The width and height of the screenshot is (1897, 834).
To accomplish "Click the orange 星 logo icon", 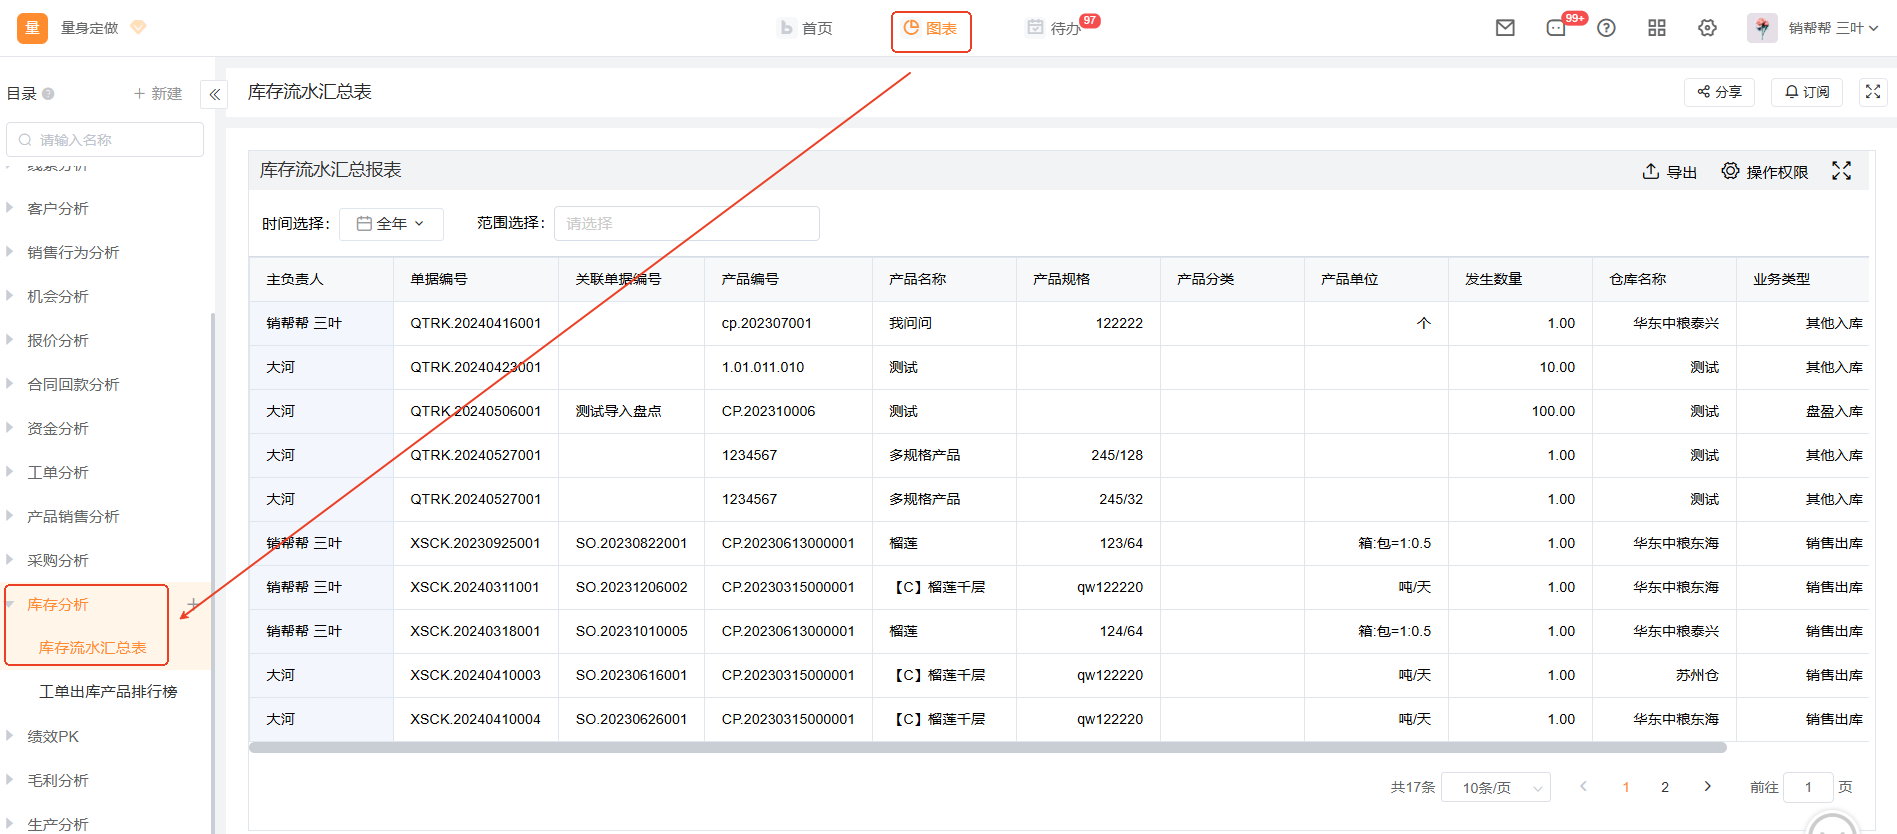I will coord(32,28).
